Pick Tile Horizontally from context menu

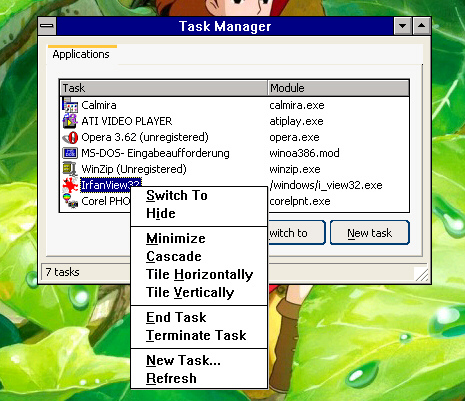(199, 274)
